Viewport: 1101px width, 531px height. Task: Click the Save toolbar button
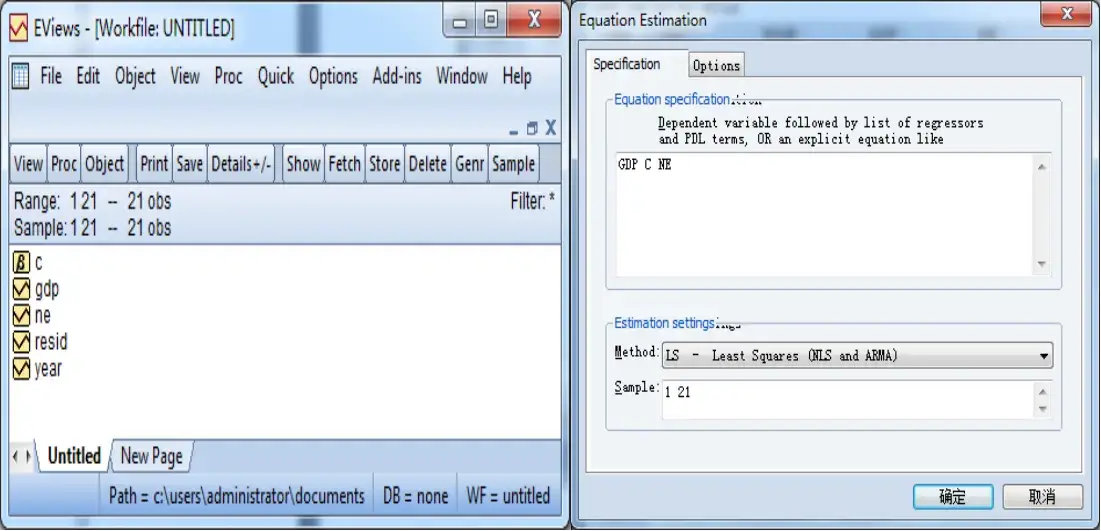click(190, 164)
